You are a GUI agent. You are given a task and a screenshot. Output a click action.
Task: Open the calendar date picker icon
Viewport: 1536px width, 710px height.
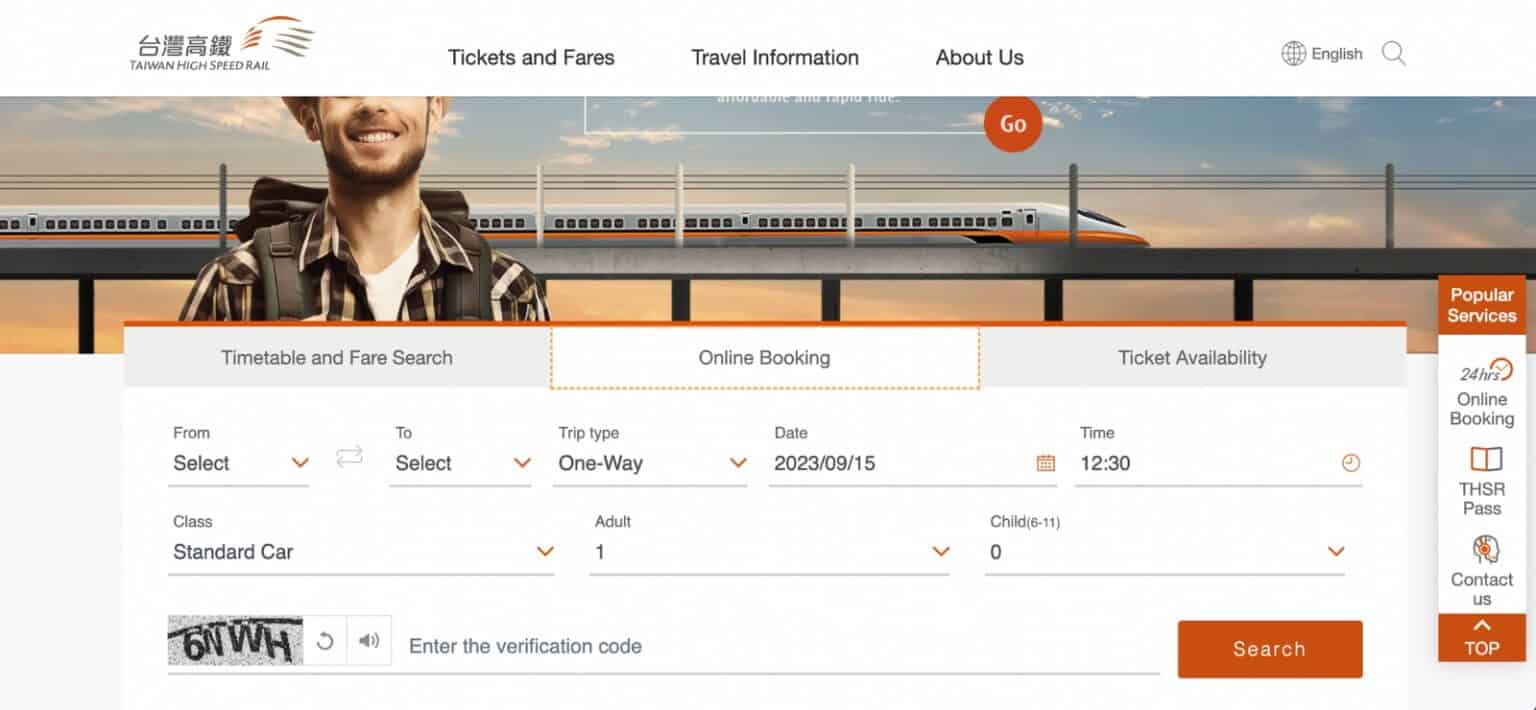[x=1044, y=463]
